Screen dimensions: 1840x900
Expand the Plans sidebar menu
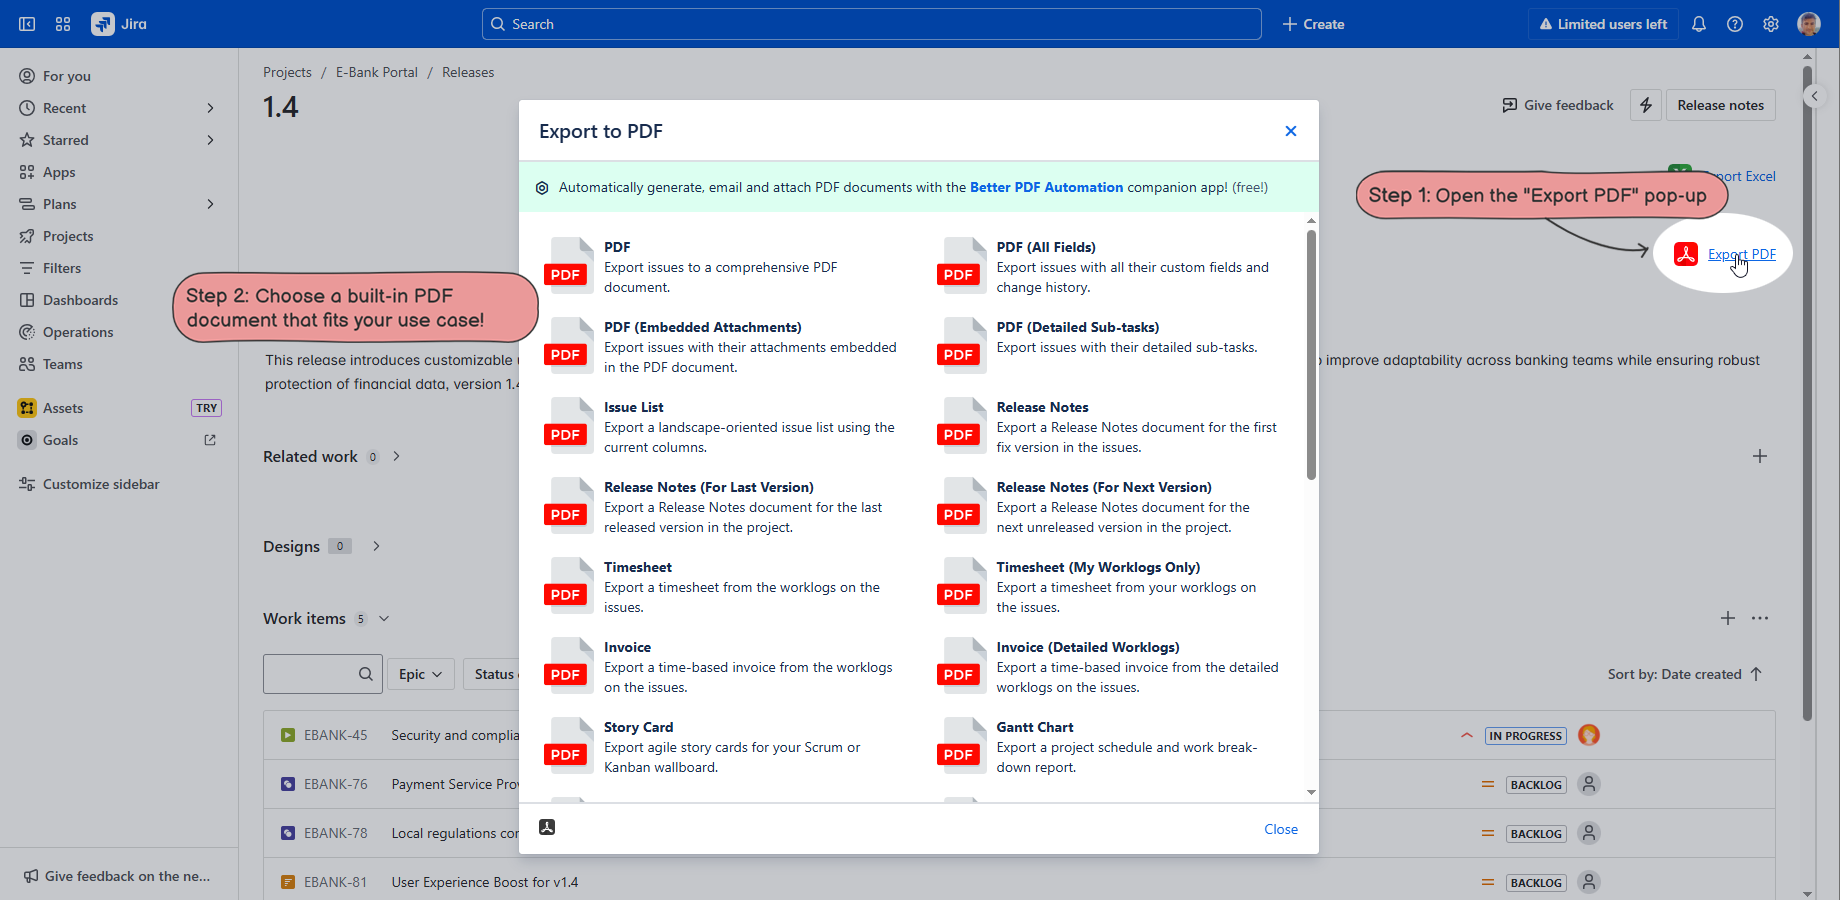tap(210, 204)
